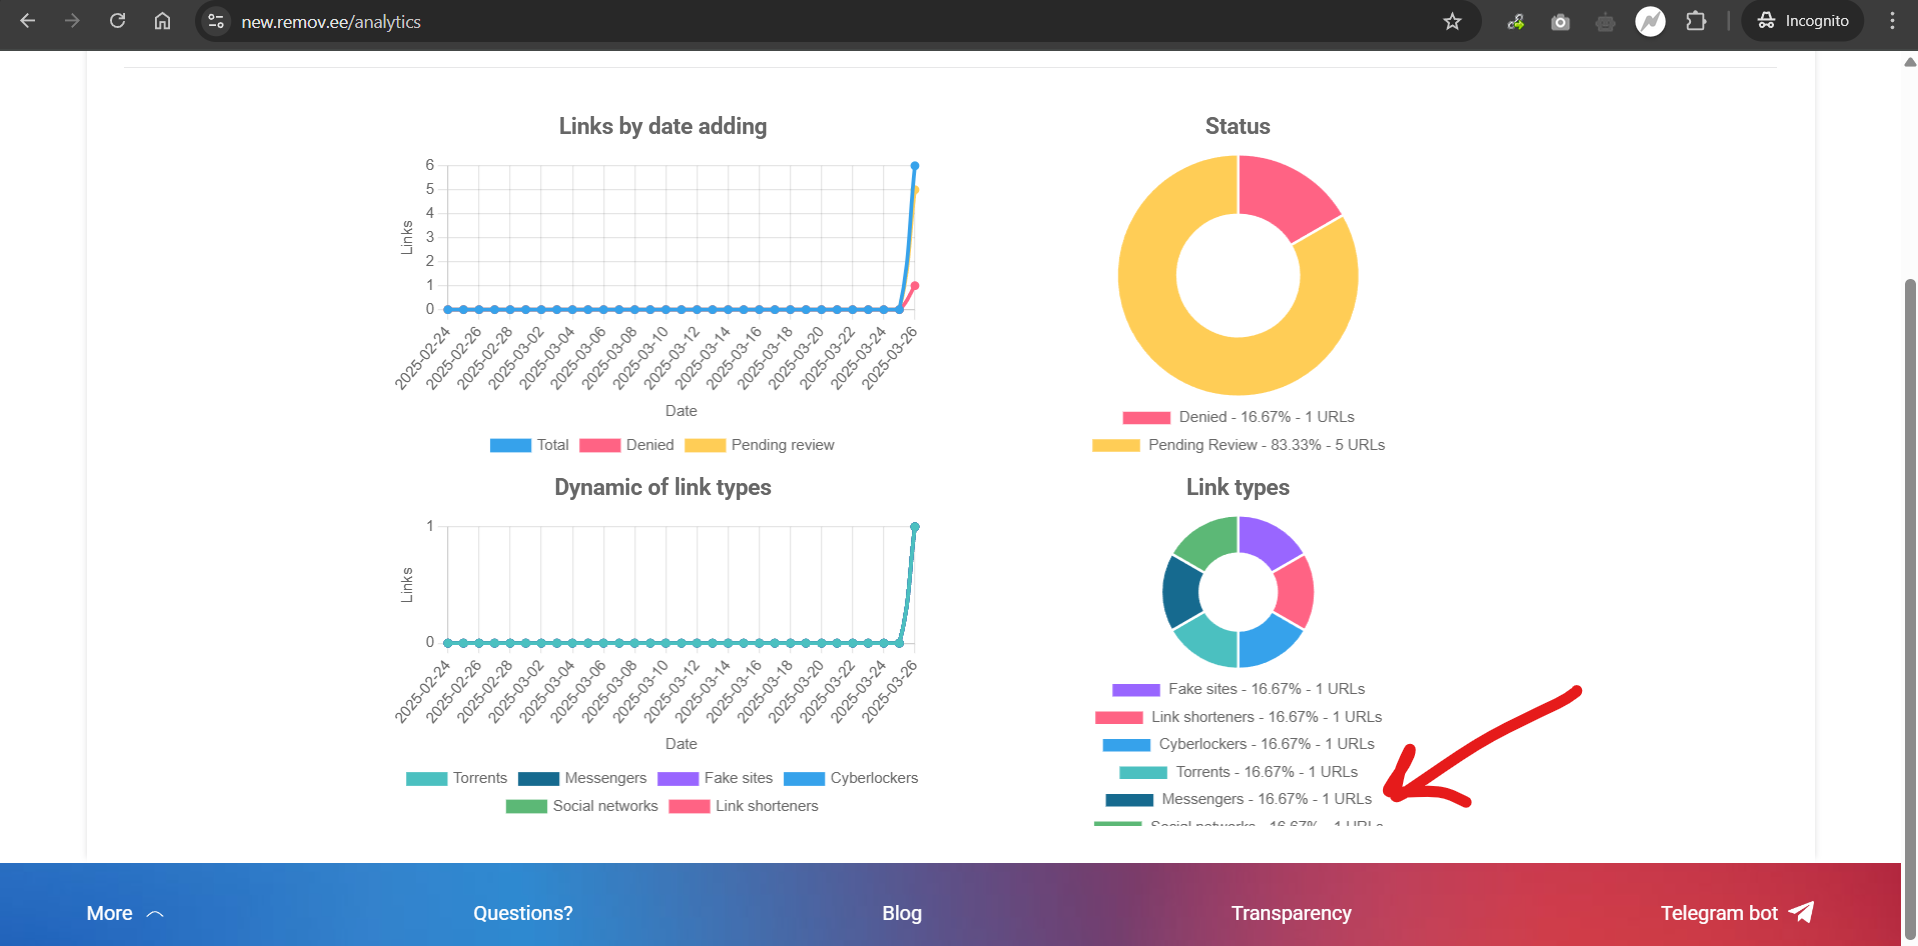Click the camera screenshot extension icon
This screenshot has width=1918, height=946.
point(1560,21)
